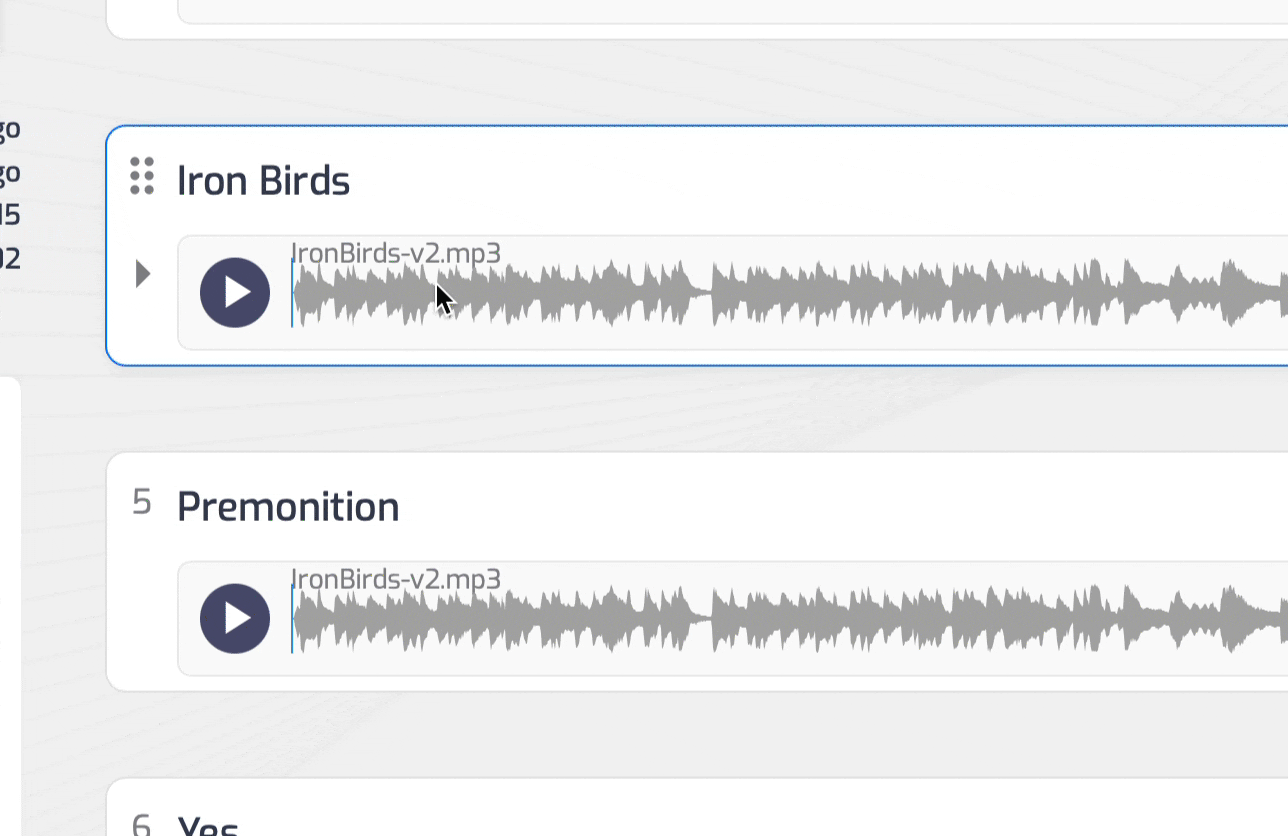Click the IronBirds-v2.mp3 filename under Premonition

396,578
